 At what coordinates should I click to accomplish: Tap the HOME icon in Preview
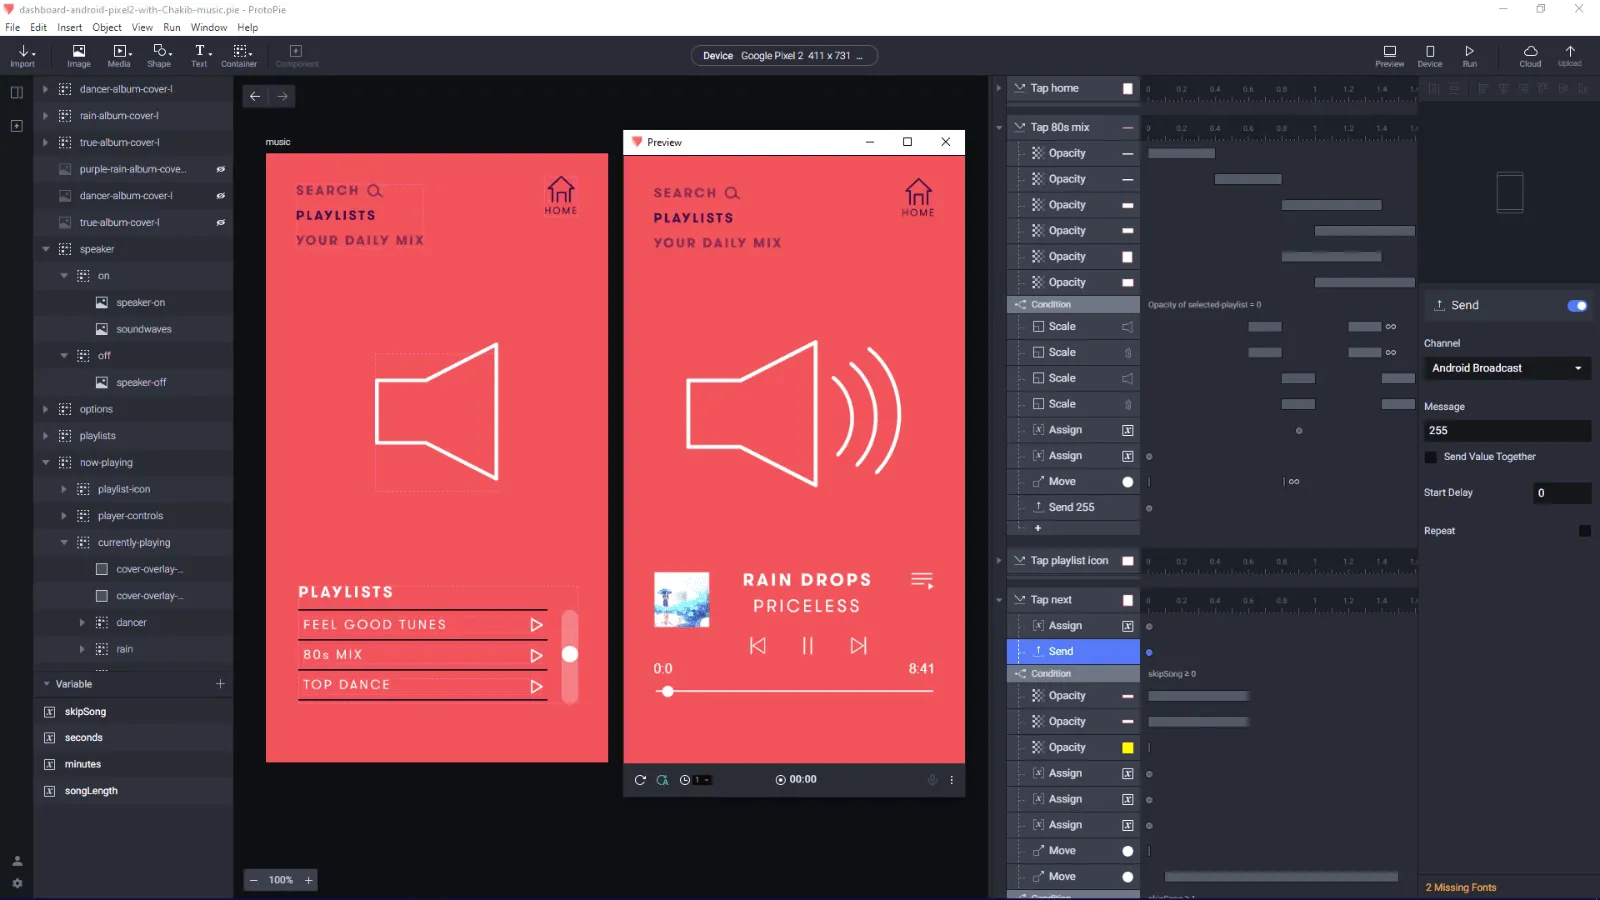click(x=918, y=197)
